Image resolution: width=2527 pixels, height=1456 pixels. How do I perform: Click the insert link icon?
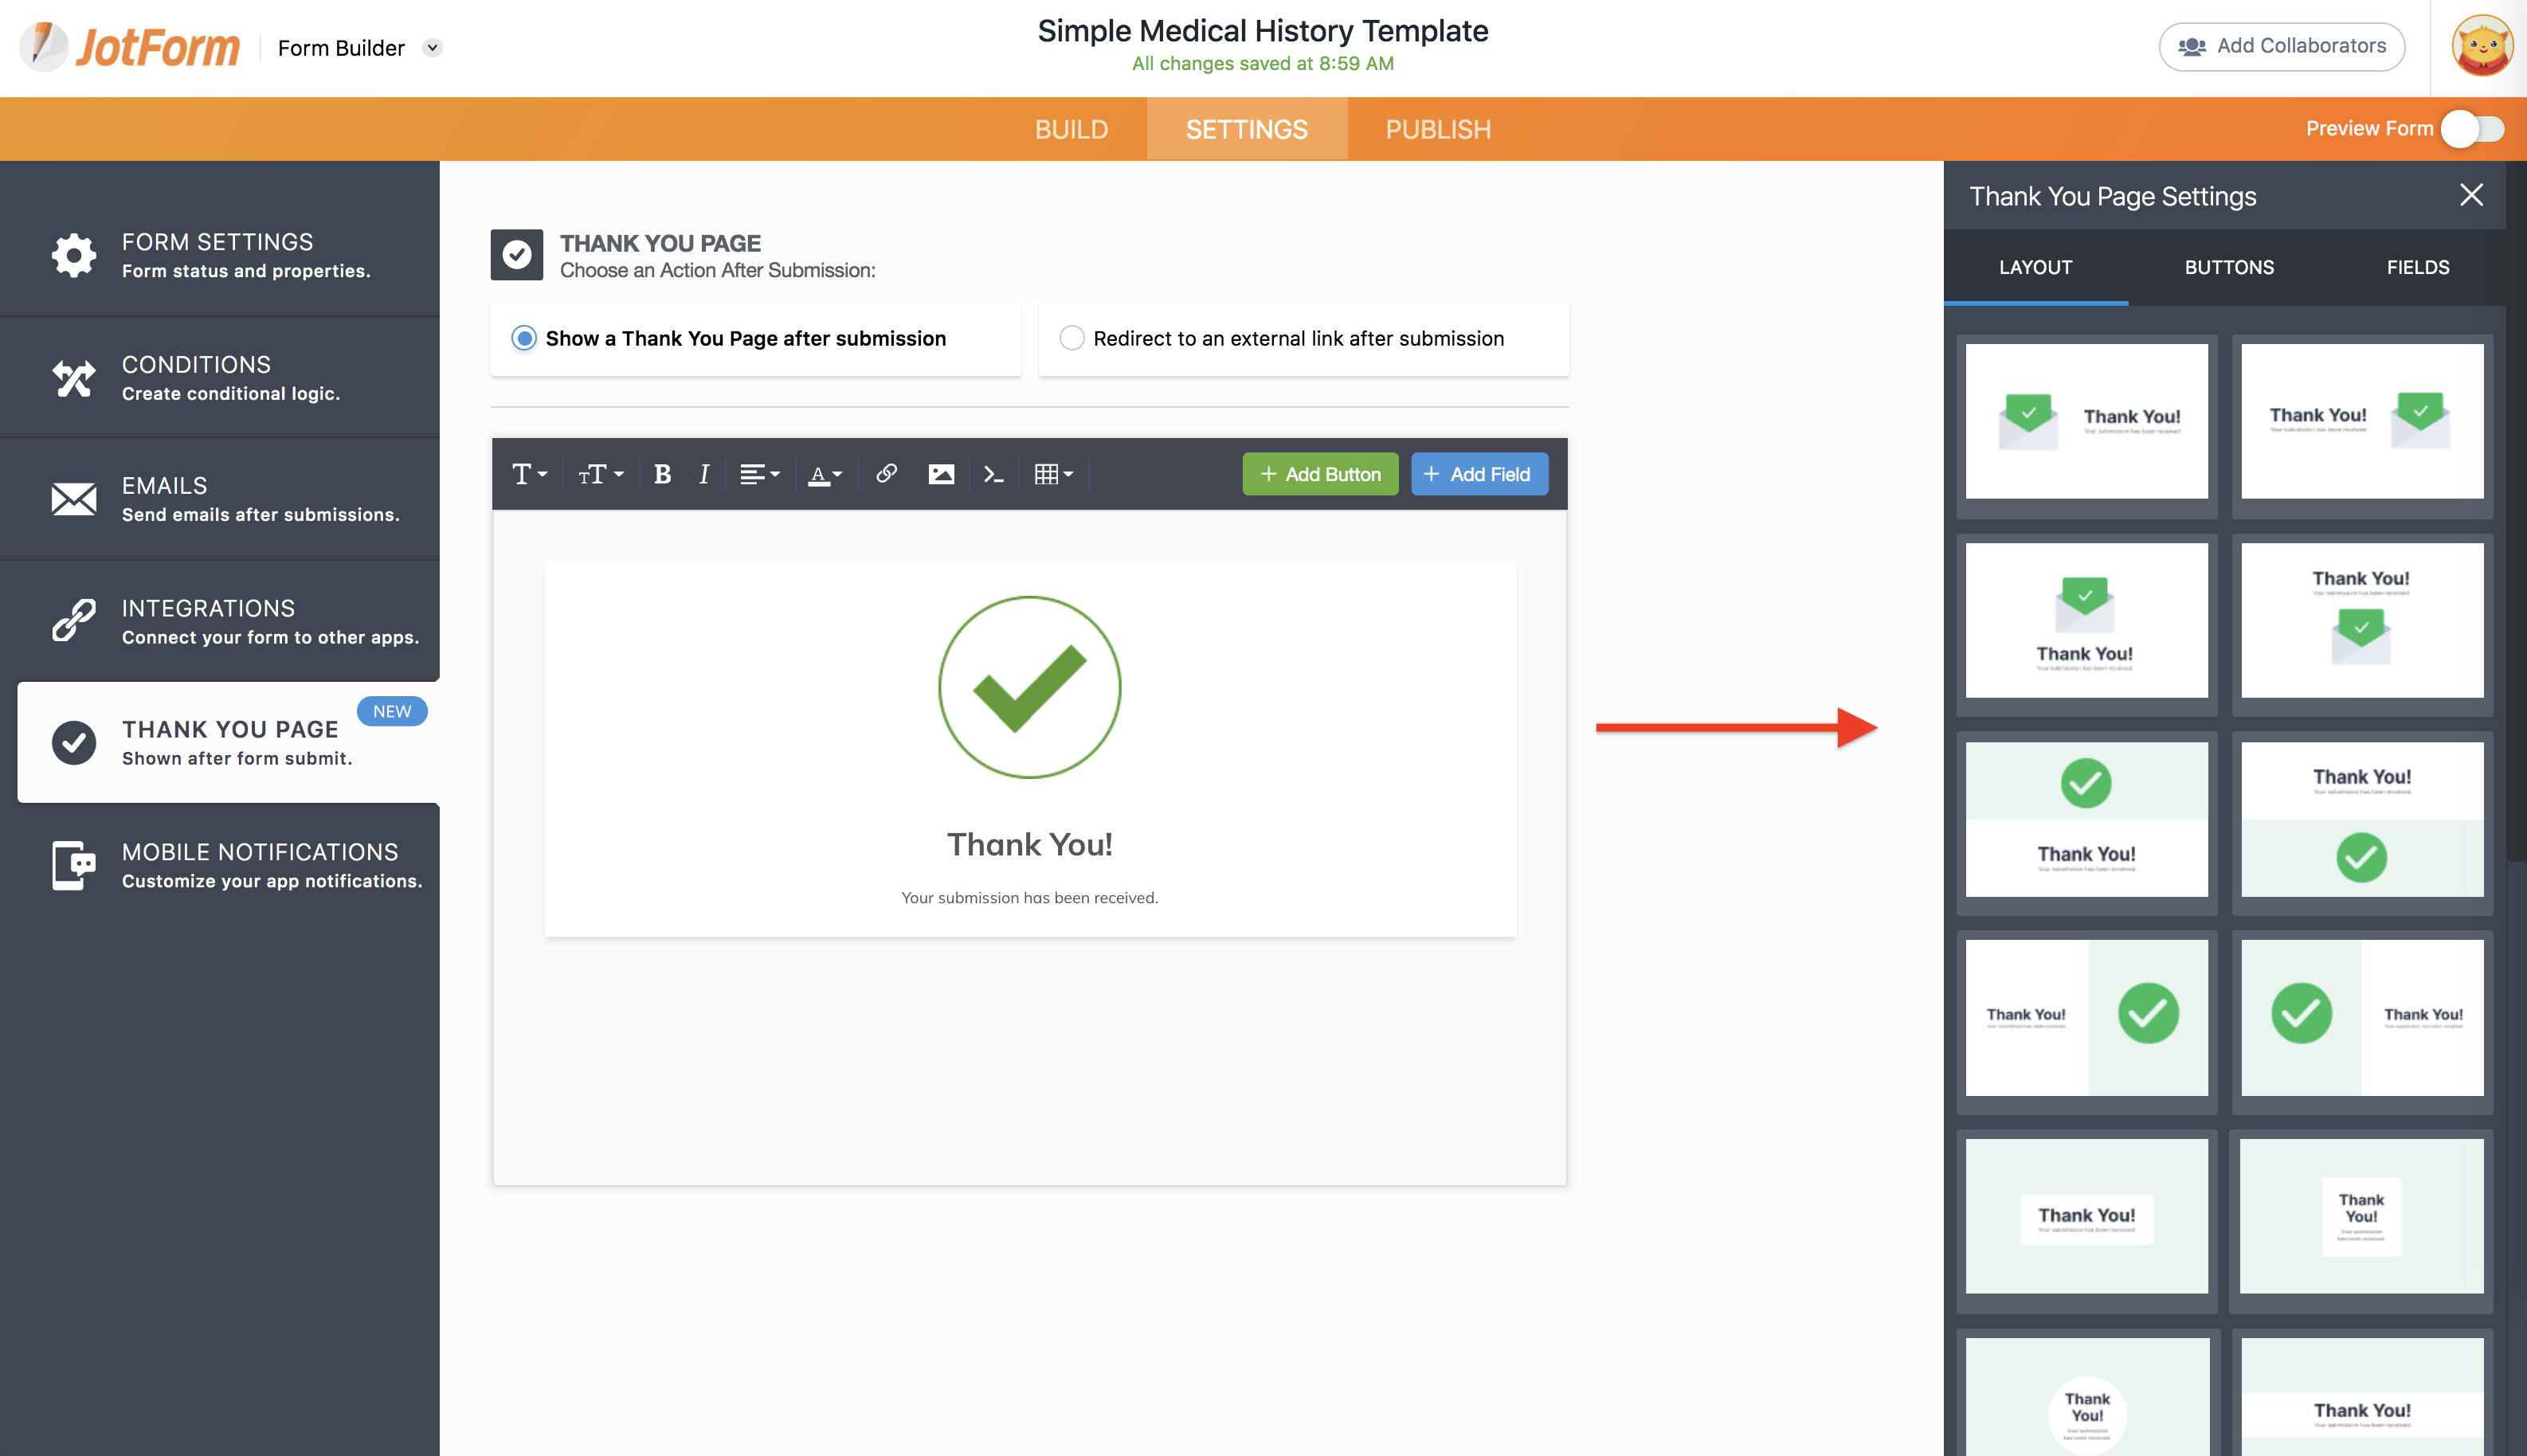point(886,474)
